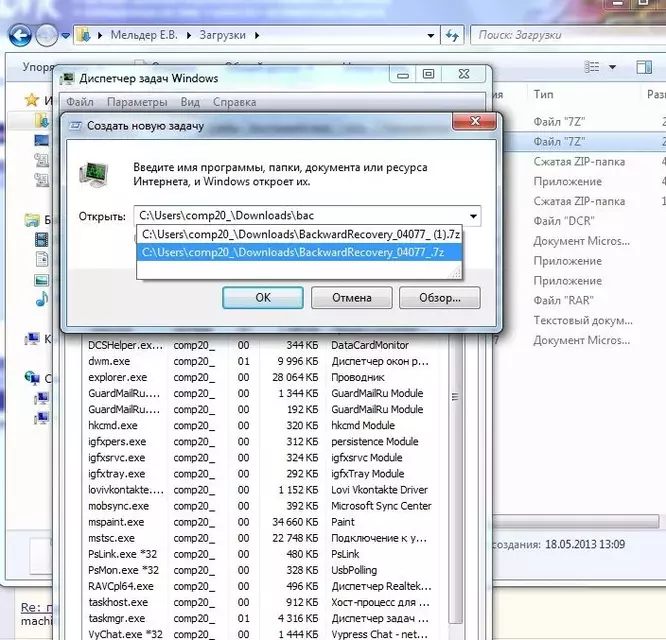Open recent locations dropdown next to Forward
Viewport: 666px width, 640px height.
65,36
